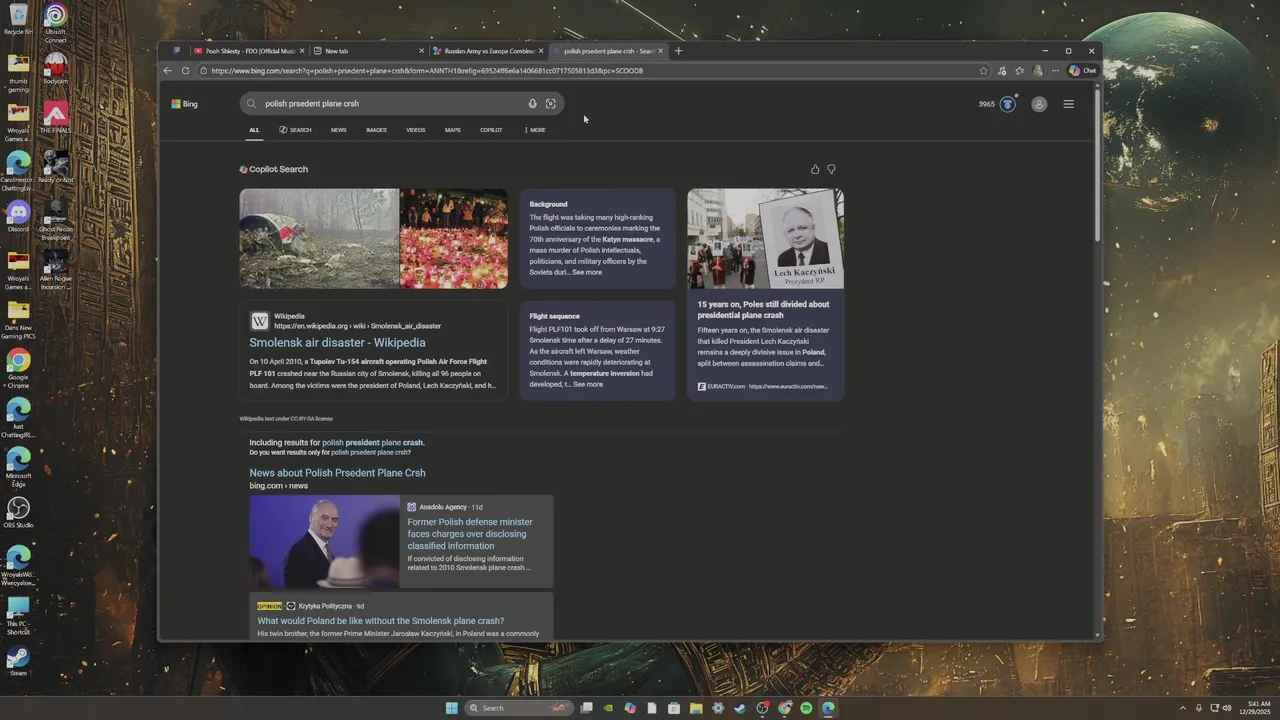
Task: Open 'polish president plane crash' corrected link
Action: click(x=372, y=443)
